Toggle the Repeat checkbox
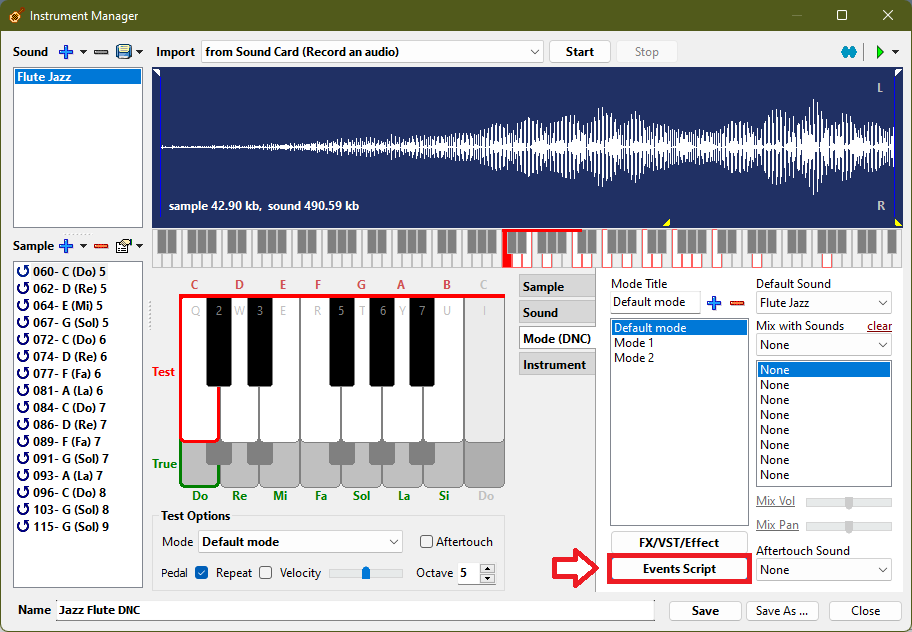Image resolution: width=912 pixels, height=632 pixels. click(265, 573)
